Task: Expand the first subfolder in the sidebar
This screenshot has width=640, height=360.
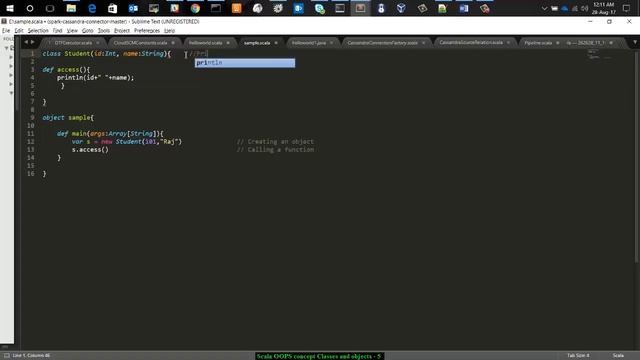Action: (x=11, y=57)
